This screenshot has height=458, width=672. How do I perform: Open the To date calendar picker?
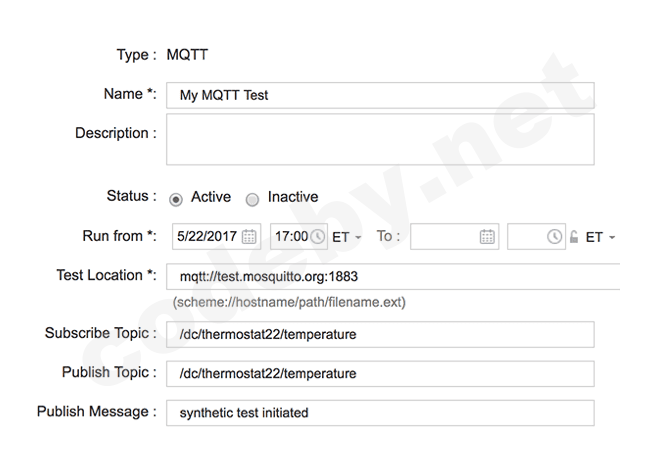coord(487,237)
